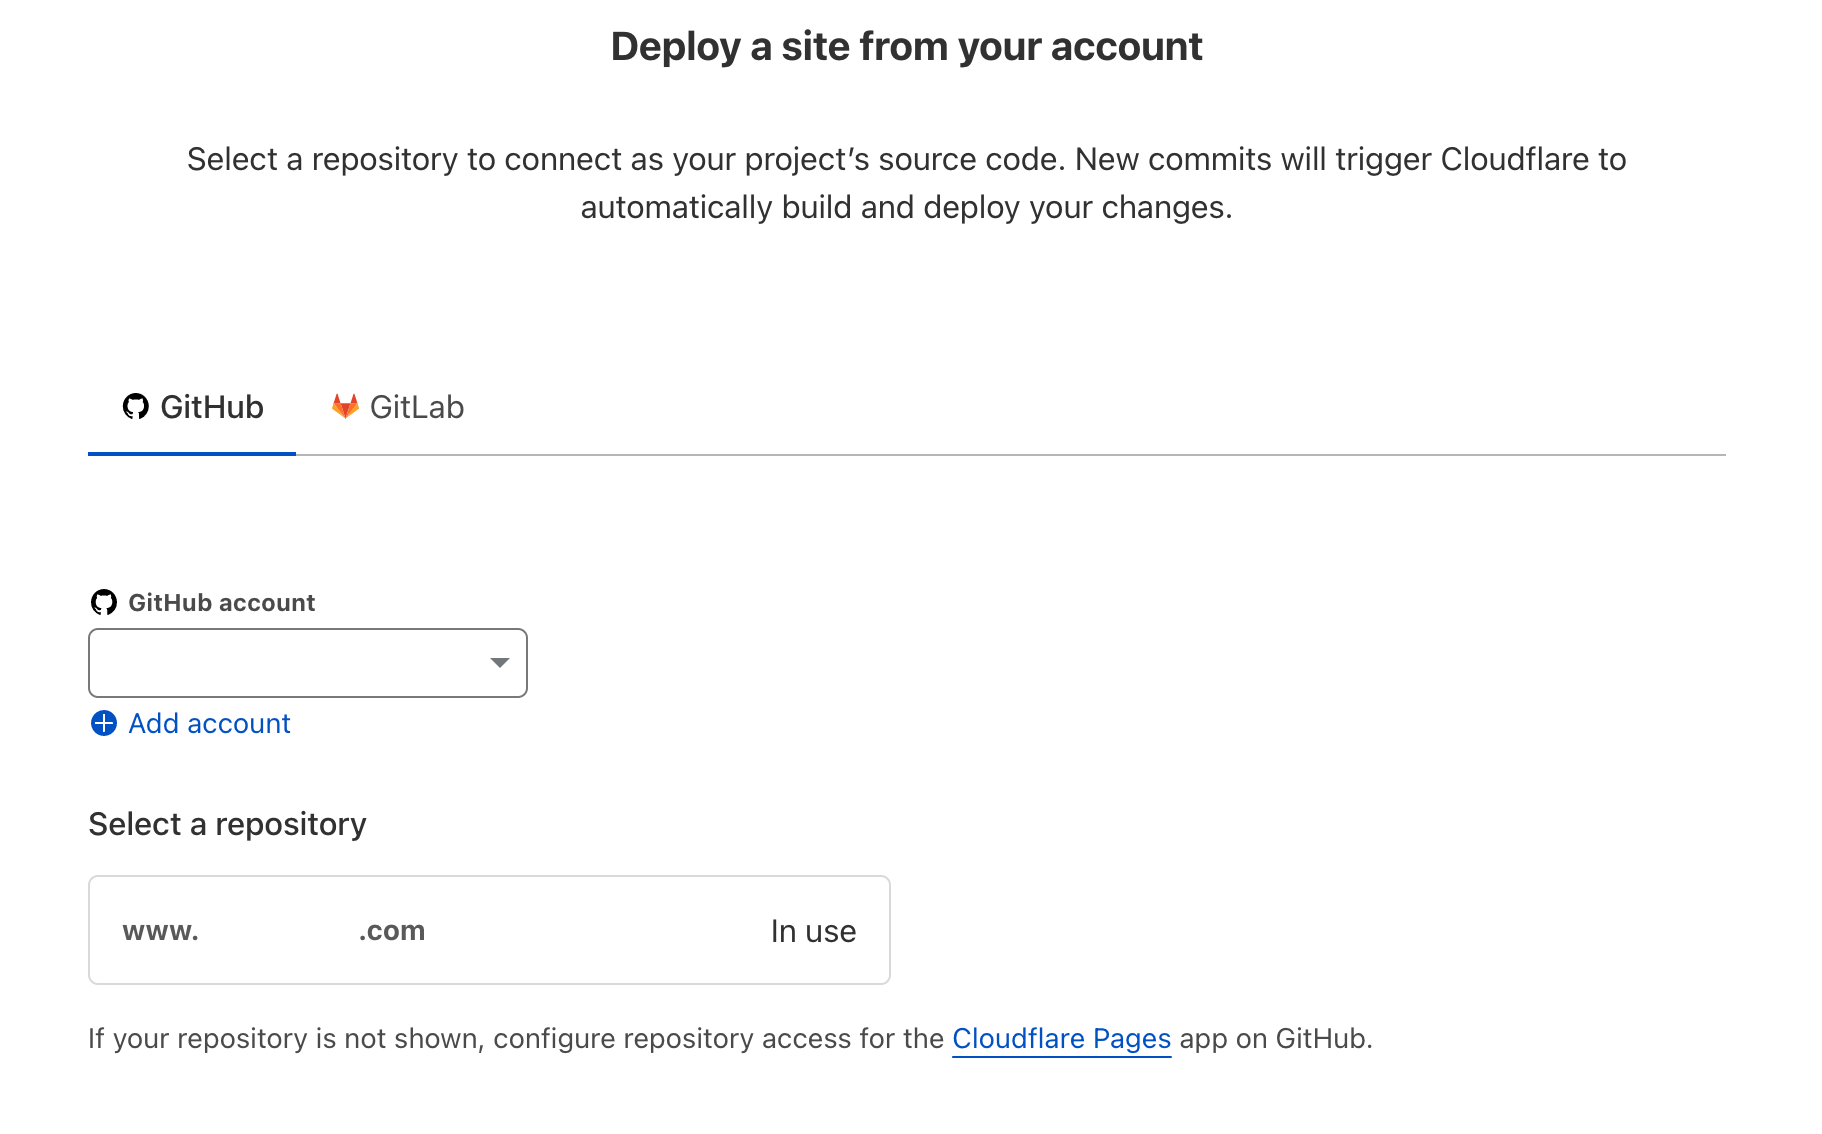1822x1134 pixels.
Task: Open the Cloudflare Pages link
Action: click(1061, 1038)
